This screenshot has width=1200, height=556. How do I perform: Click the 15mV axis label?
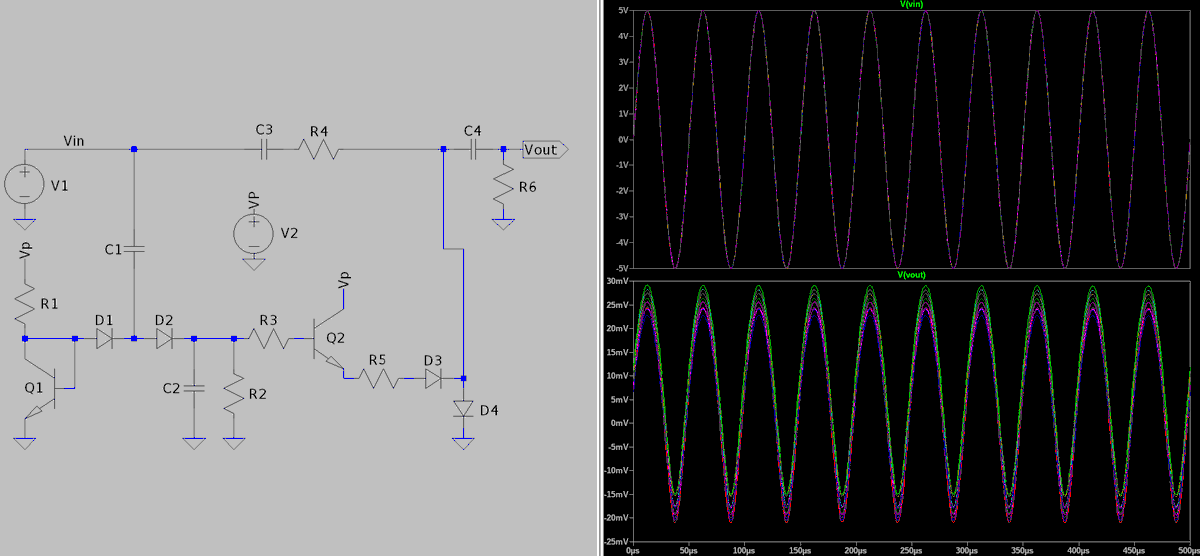pyautogui.click(x=618, y=352)
